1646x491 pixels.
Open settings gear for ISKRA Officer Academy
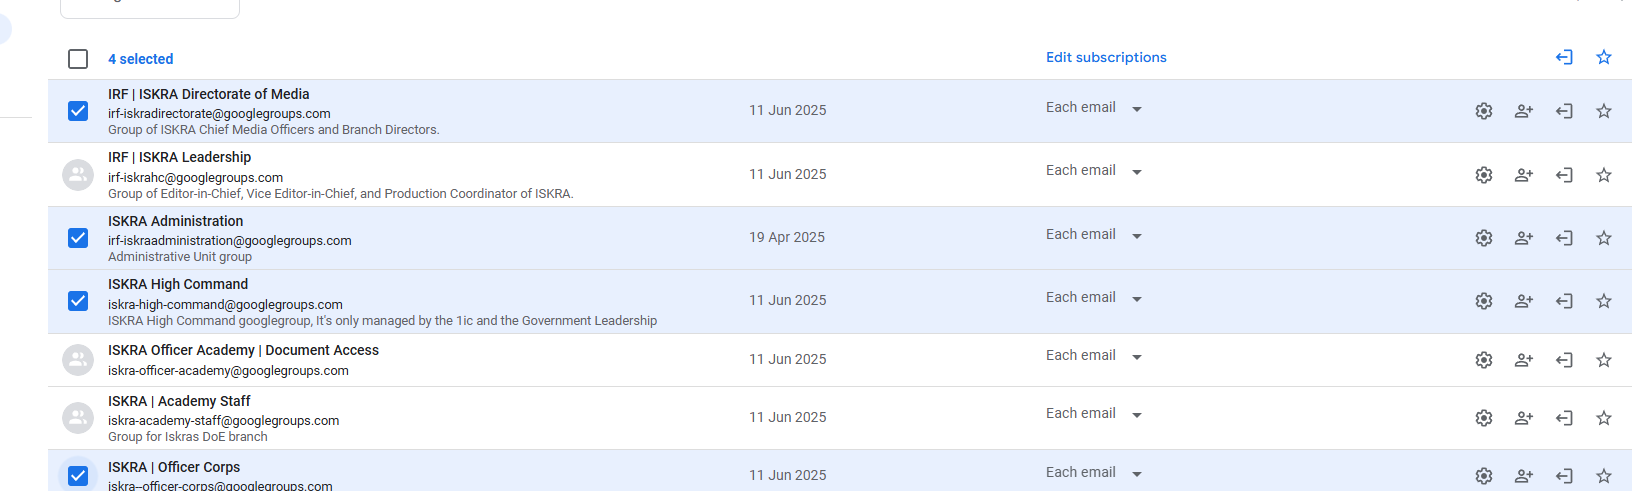tap(1484, 360)
